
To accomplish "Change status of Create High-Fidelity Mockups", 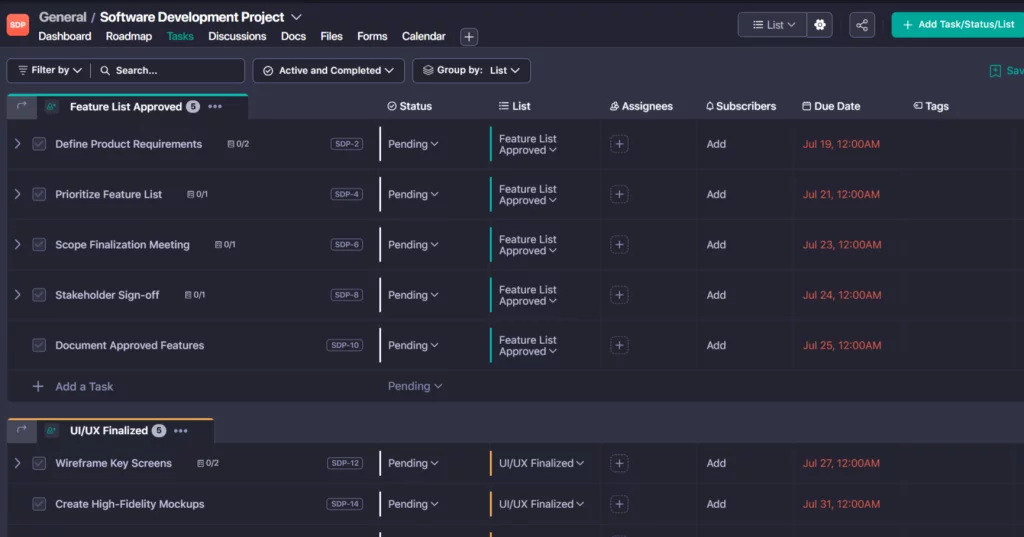I will (x=413, y=504).
